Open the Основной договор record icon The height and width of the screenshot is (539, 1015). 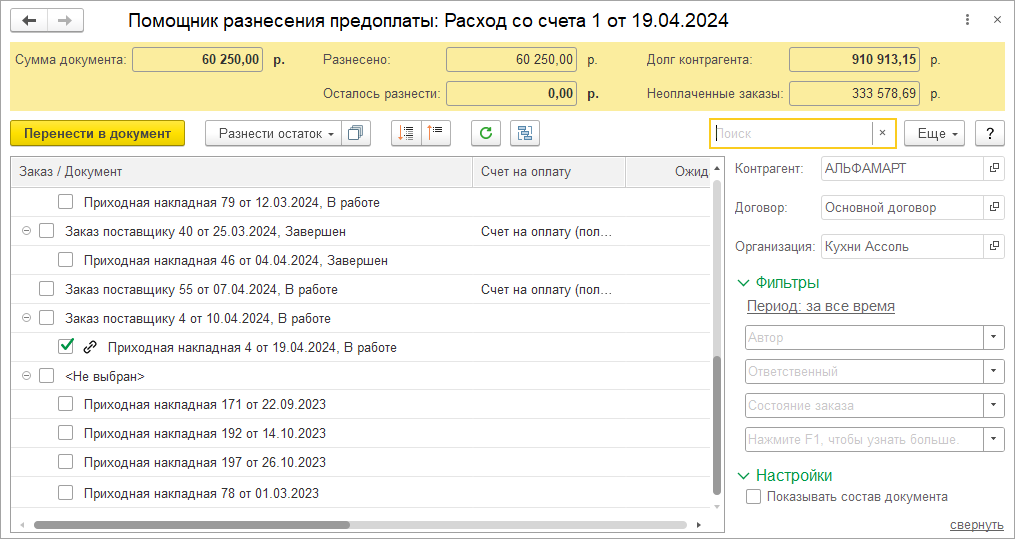click(994, 208)
